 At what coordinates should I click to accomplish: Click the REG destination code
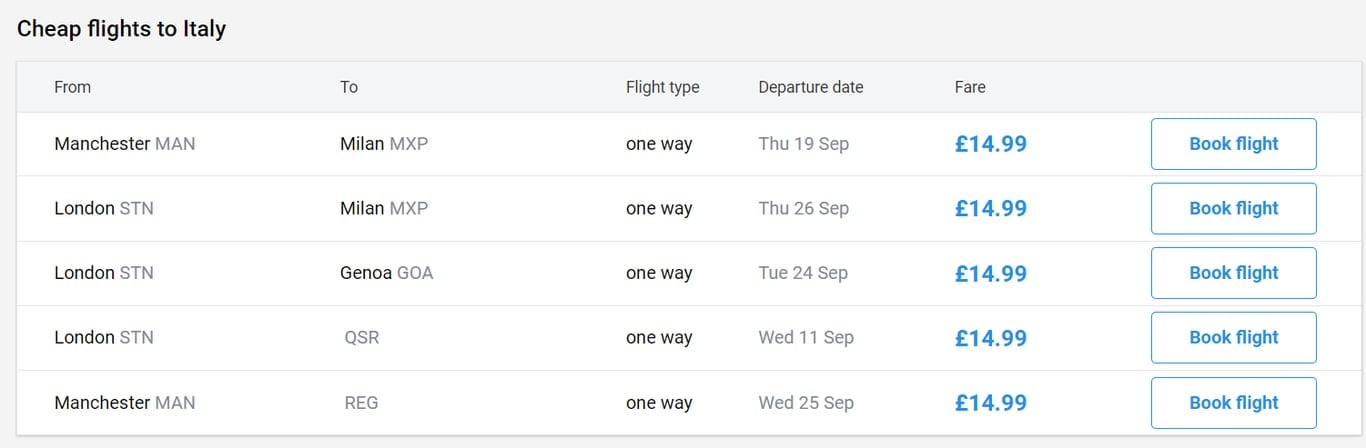361,403
